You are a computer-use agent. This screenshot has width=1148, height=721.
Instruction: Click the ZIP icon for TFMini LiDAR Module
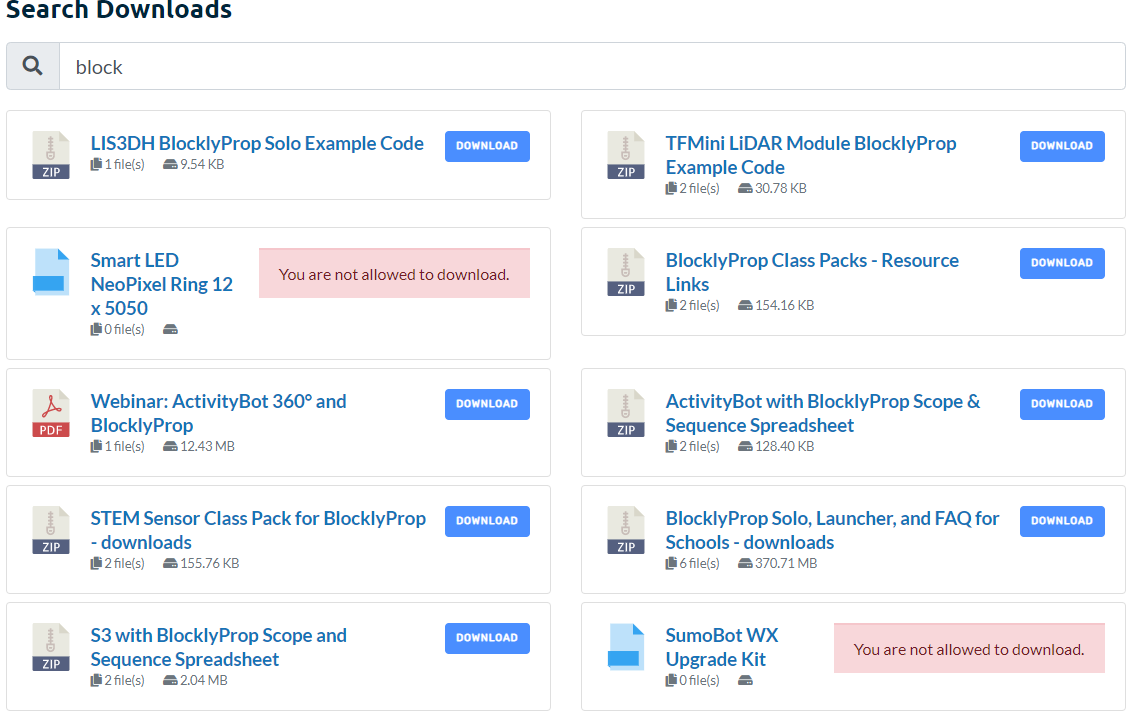pyautogui.click(x=626, y=155)
